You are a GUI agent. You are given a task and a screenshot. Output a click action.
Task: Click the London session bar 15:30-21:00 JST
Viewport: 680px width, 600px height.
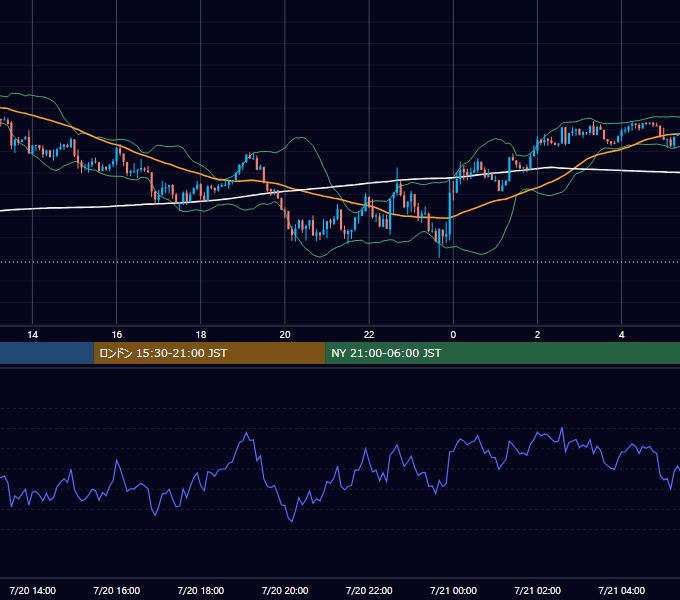[x=209, y=353]
